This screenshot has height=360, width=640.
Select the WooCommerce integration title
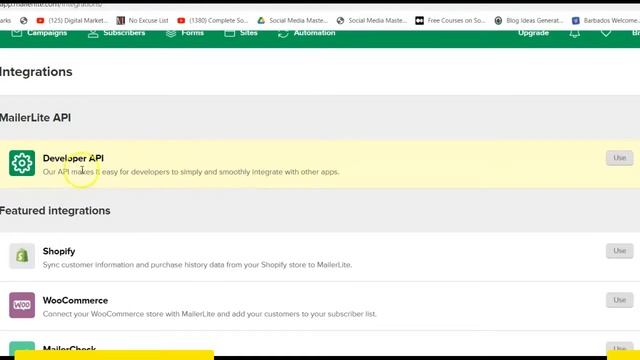pos(75,300)
